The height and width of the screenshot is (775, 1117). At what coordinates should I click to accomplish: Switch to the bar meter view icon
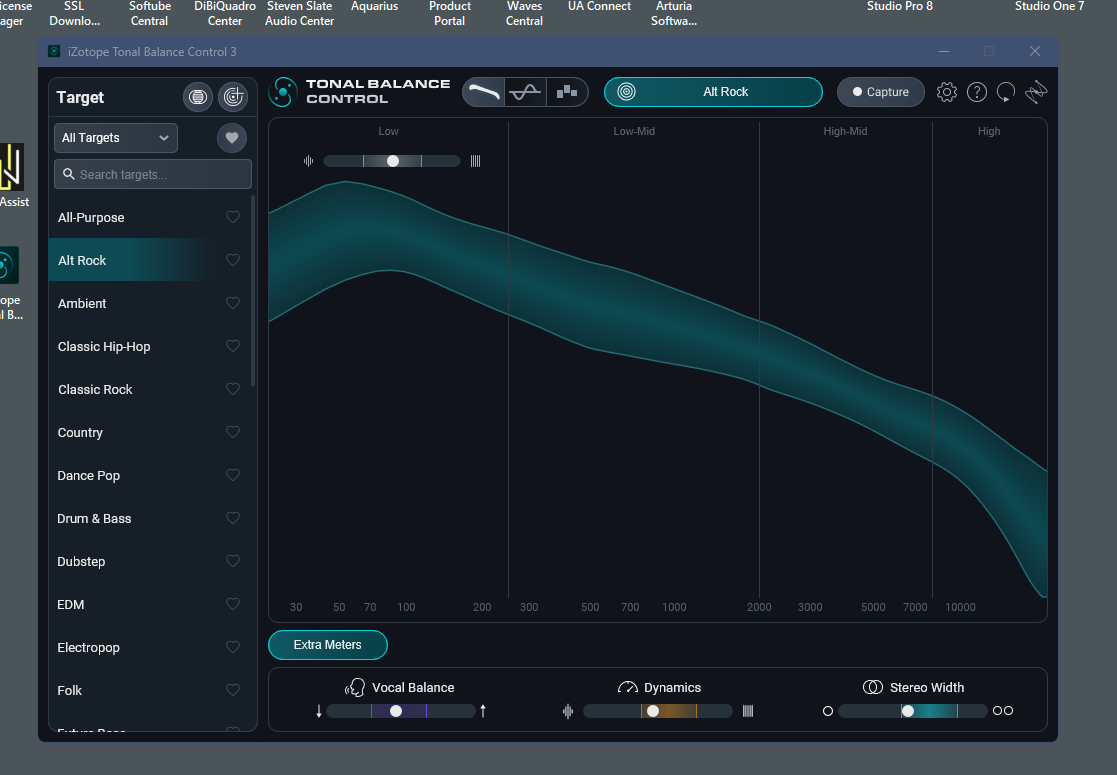567,90
